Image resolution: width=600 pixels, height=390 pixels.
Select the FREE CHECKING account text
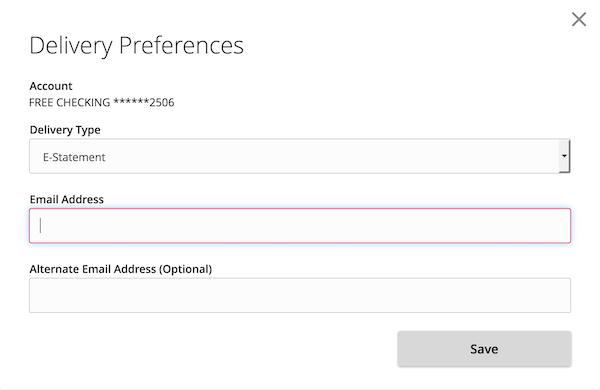click(x=70, y=103)
